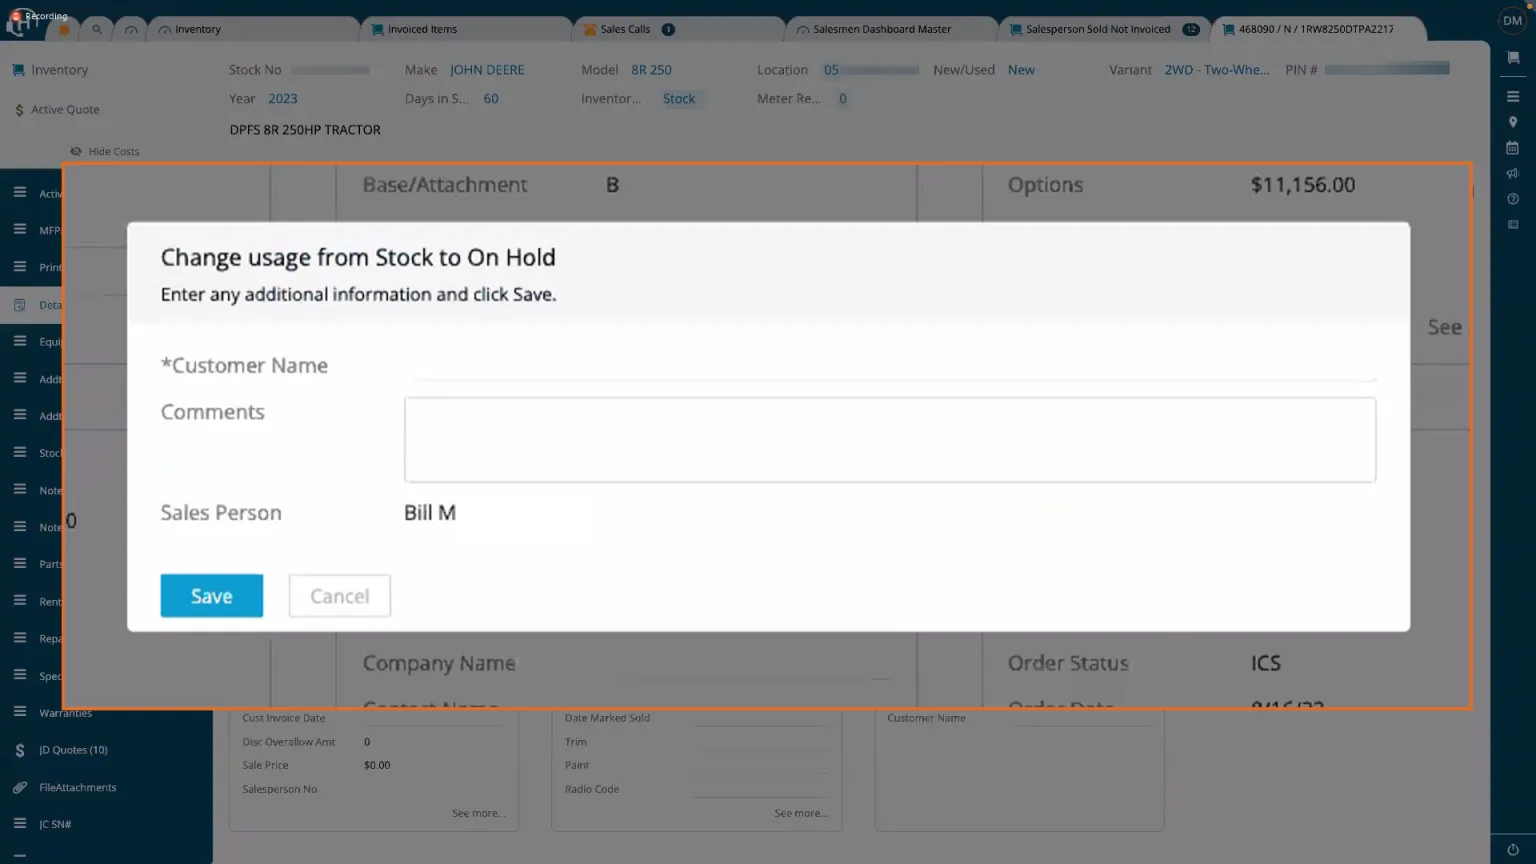Click inside the Comments text box
1536x864 pixels.
tap(890, 440)
